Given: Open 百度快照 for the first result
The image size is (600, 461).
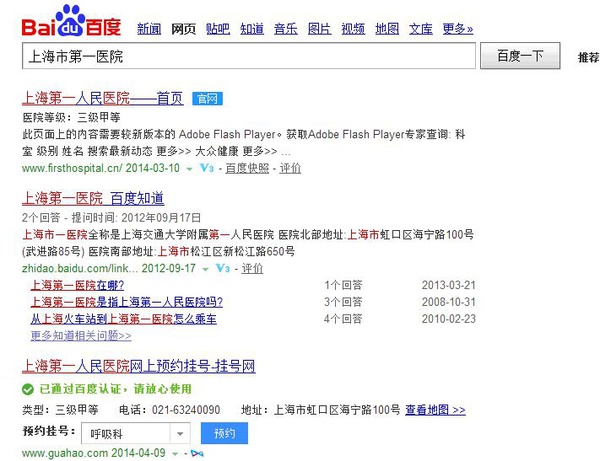Looking at the screenshot, I should [x=249, y=169].
